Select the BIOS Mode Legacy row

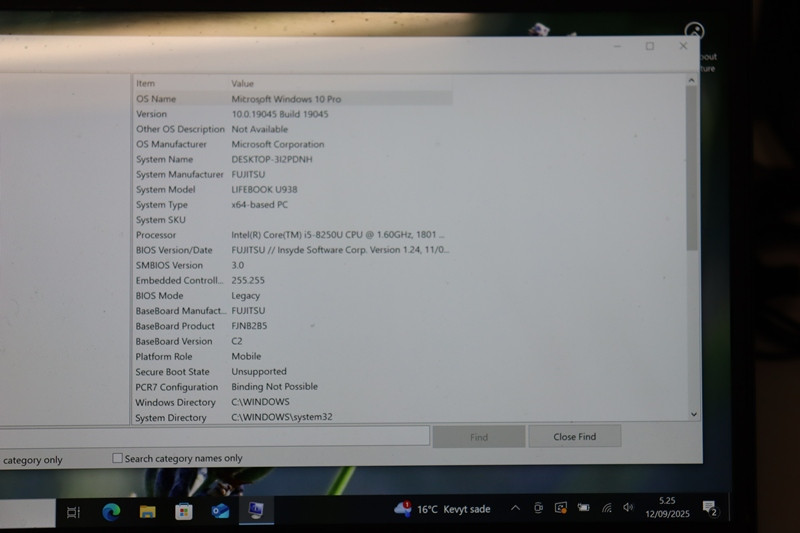click(293, 295)
